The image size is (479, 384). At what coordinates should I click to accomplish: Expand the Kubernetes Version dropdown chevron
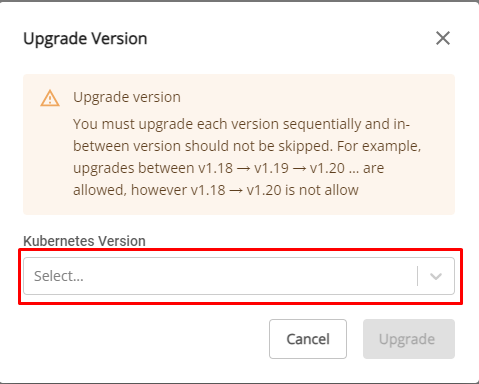[436, 276]
